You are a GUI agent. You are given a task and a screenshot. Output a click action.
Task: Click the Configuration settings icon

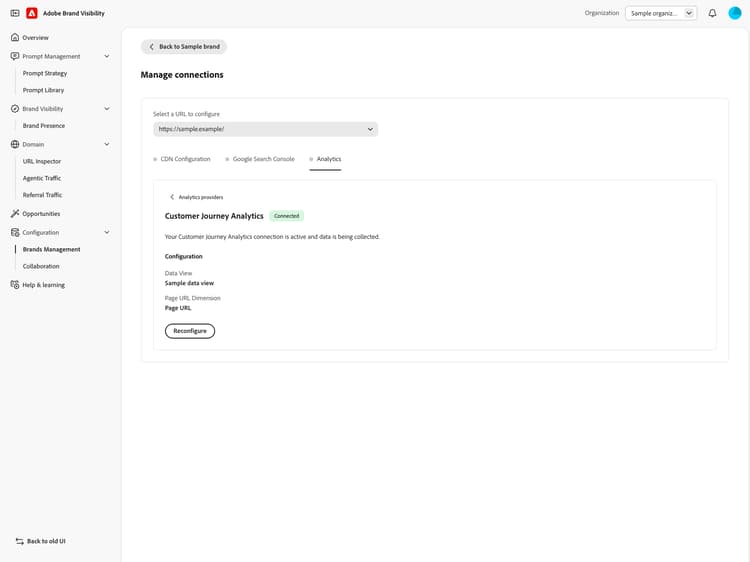(x=15, y=232)
